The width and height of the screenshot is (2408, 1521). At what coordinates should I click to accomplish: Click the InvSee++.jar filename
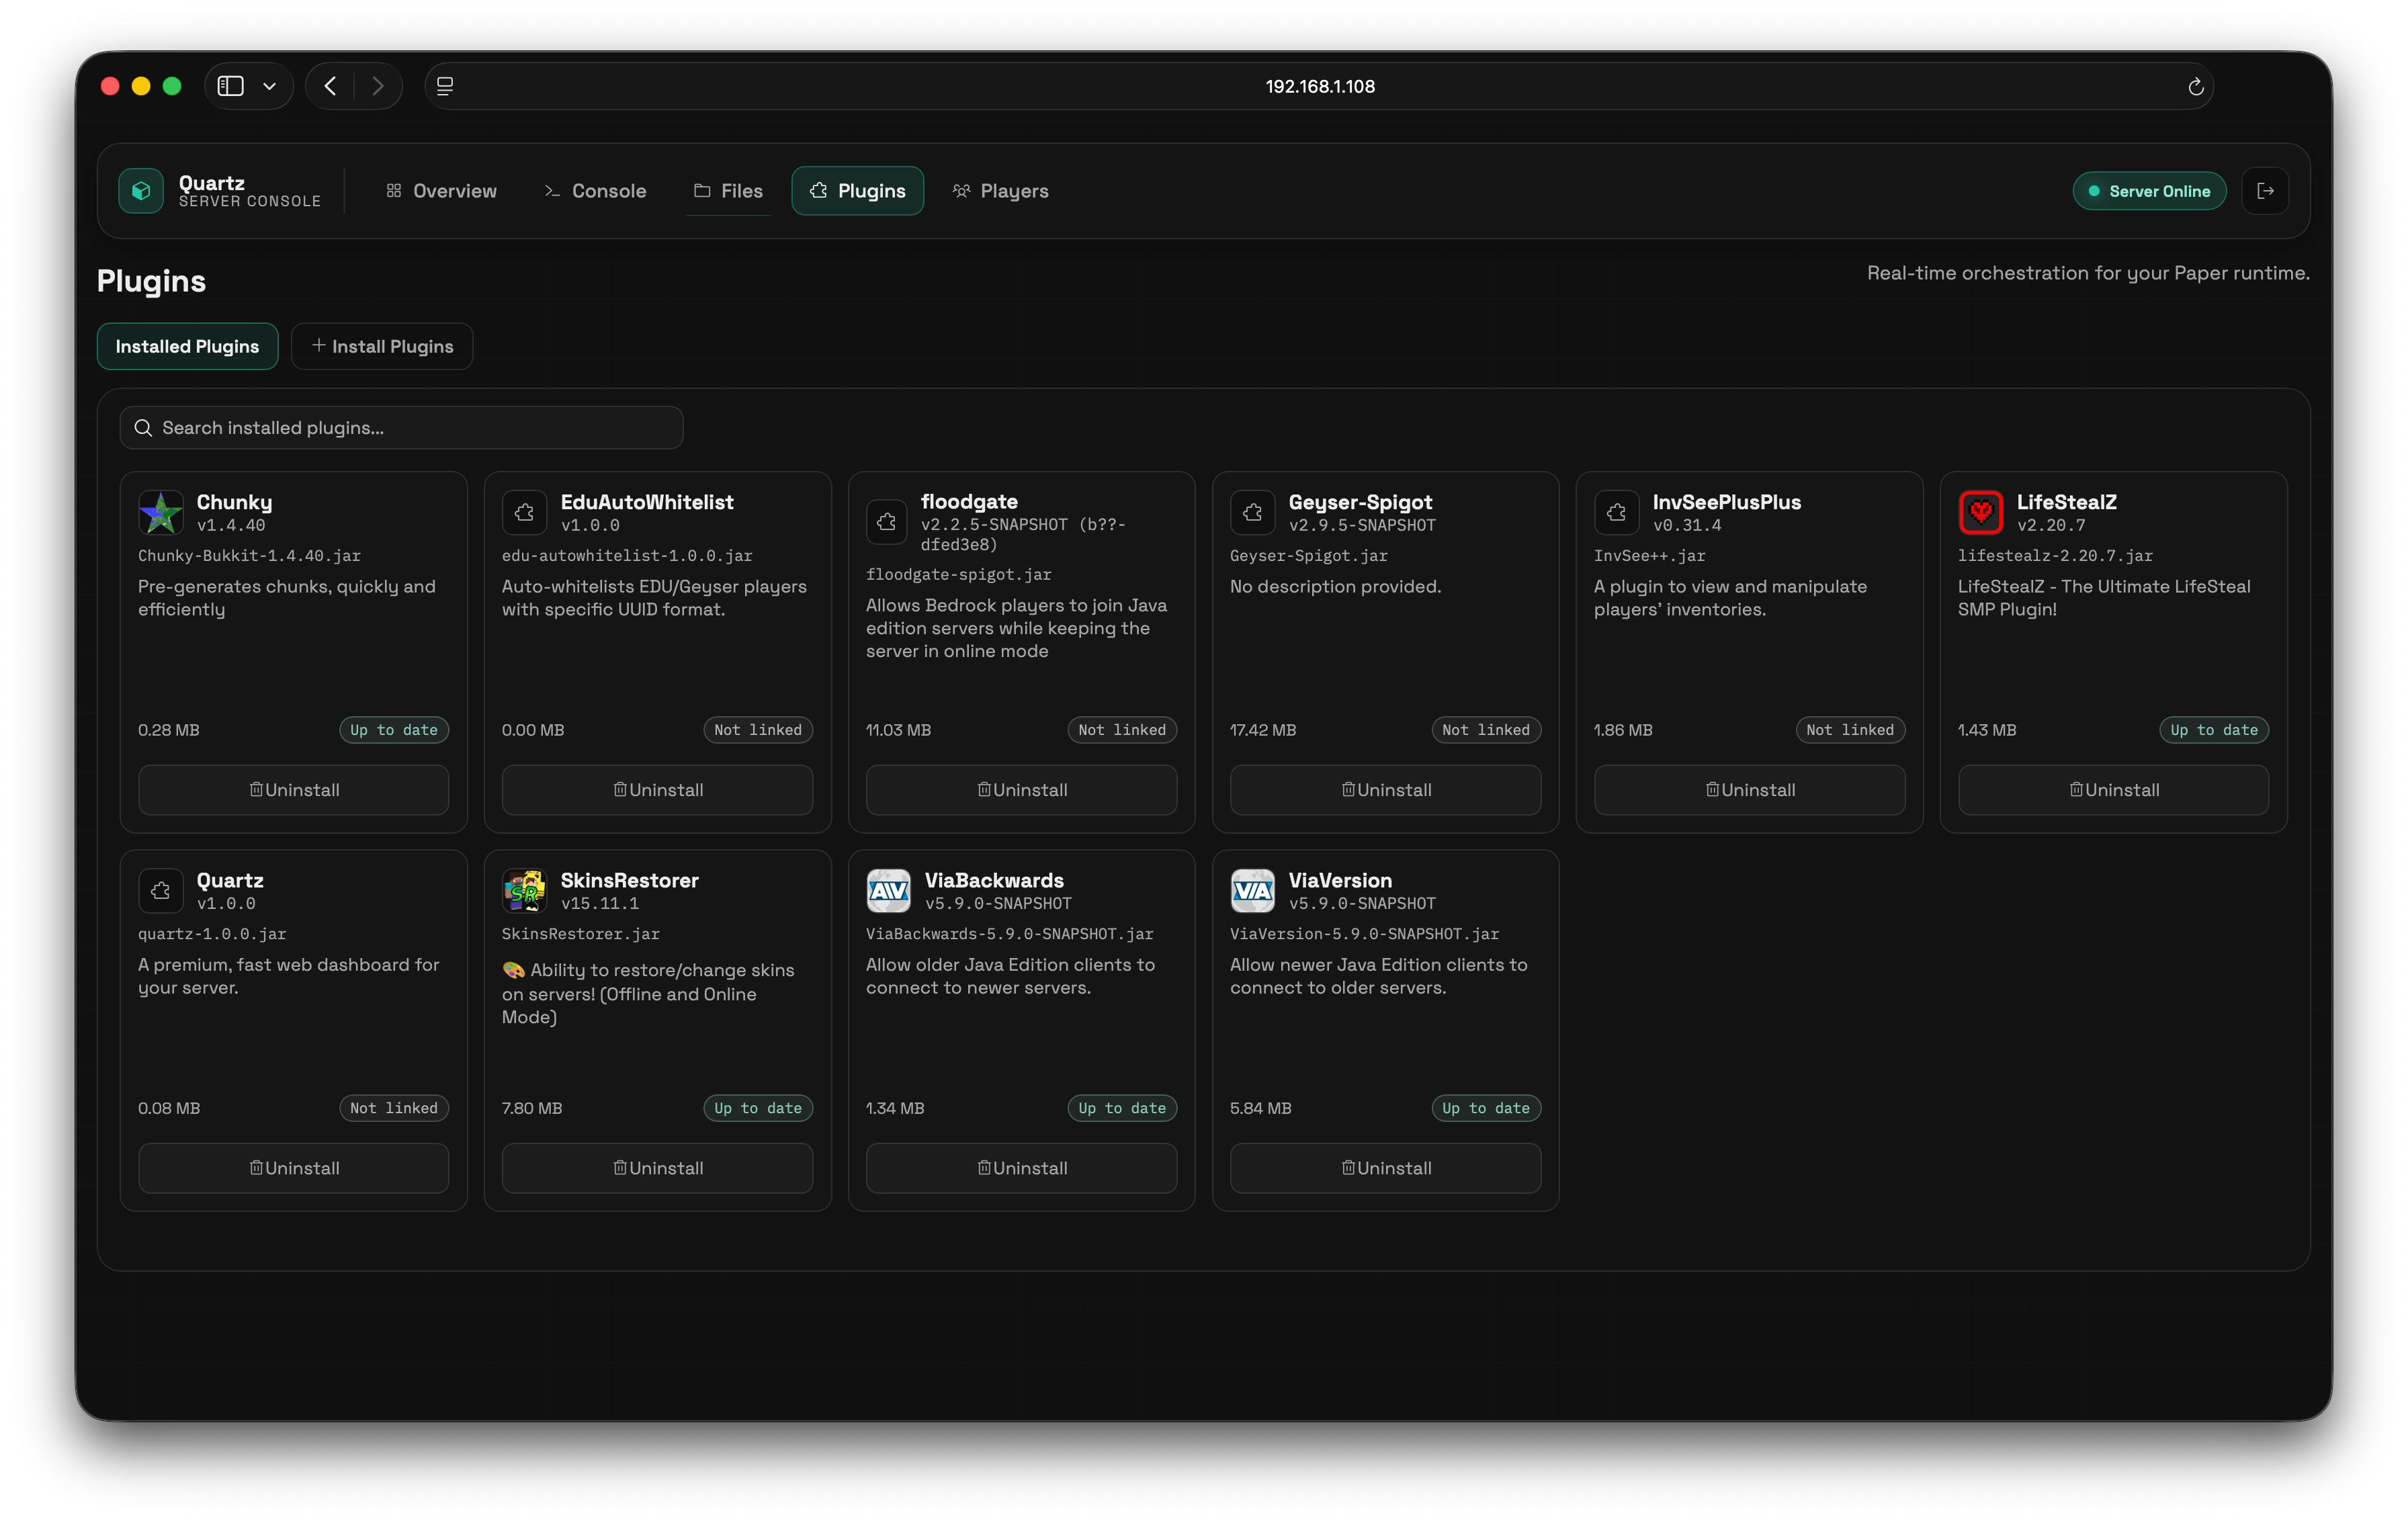coord(1649,556)
